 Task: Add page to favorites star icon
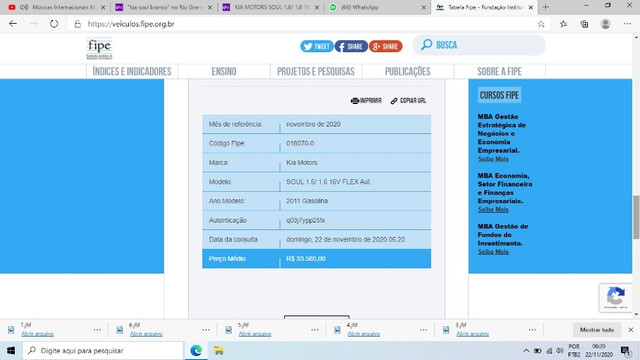point(541,24)
